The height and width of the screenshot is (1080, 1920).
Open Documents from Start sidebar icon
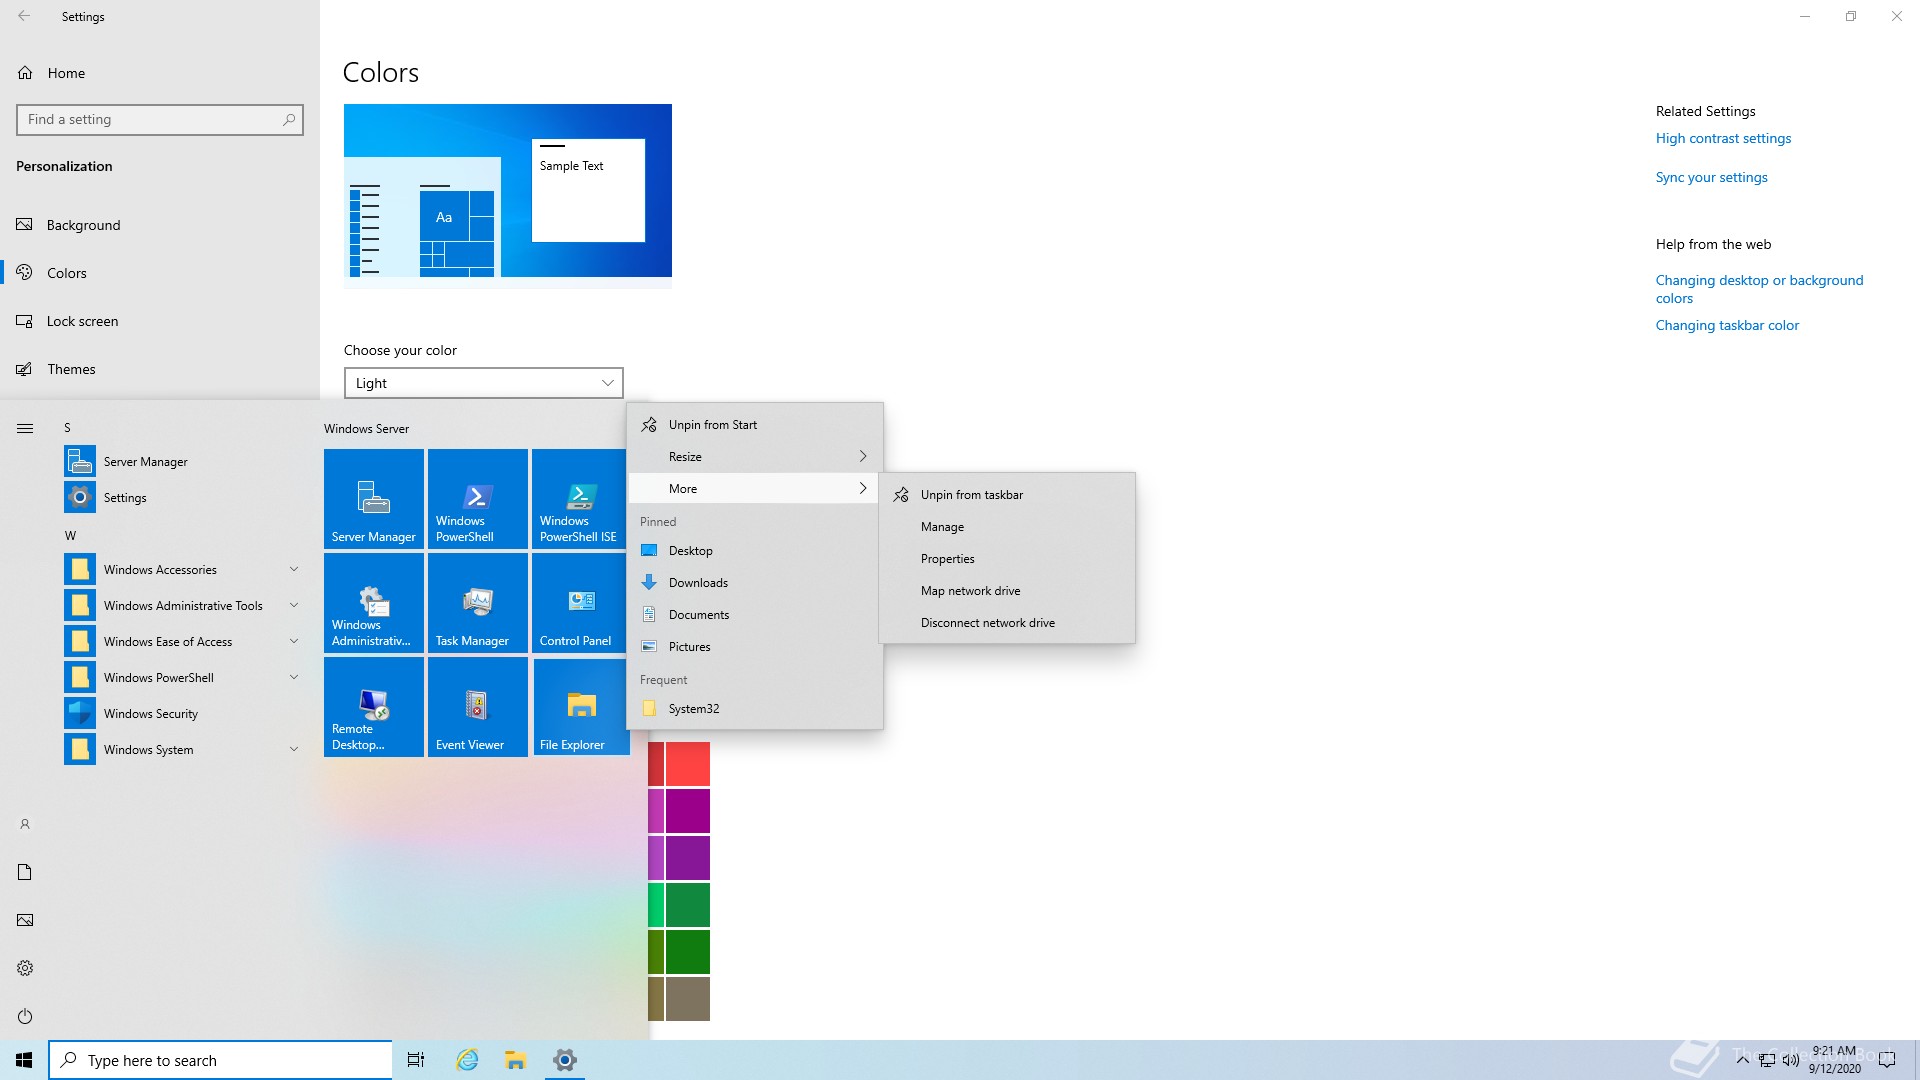(x=25, y=872)
